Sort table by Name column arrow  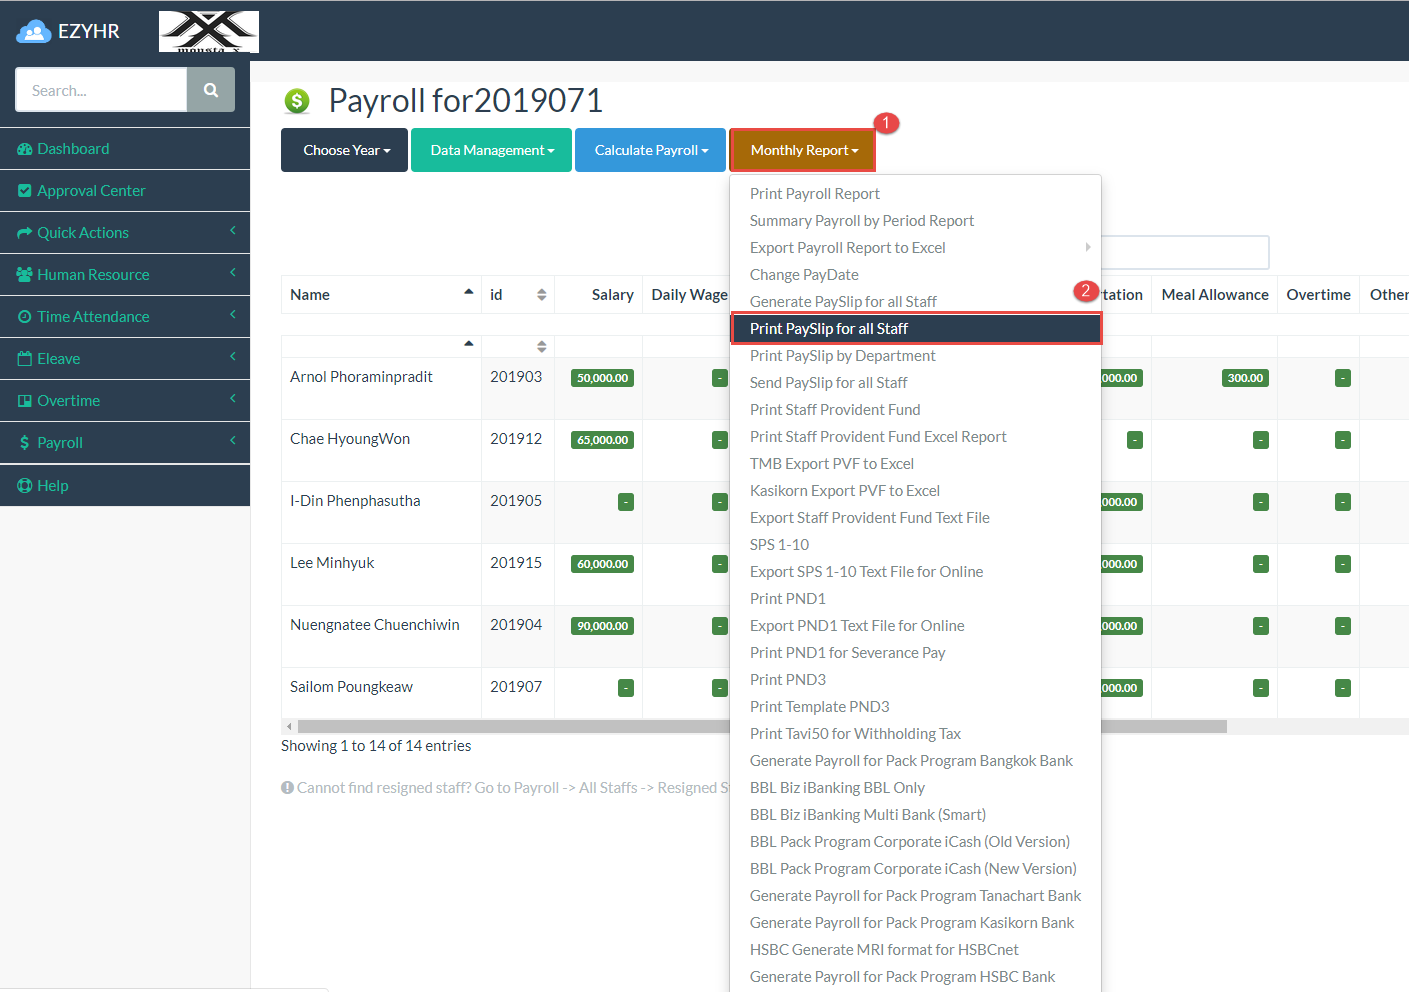(x=468, y=292)
